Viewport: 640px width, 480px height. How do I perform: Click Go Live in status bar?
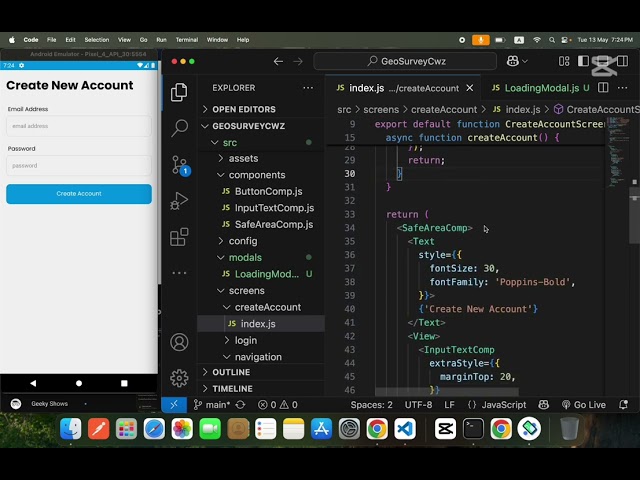tap(584, 404)
